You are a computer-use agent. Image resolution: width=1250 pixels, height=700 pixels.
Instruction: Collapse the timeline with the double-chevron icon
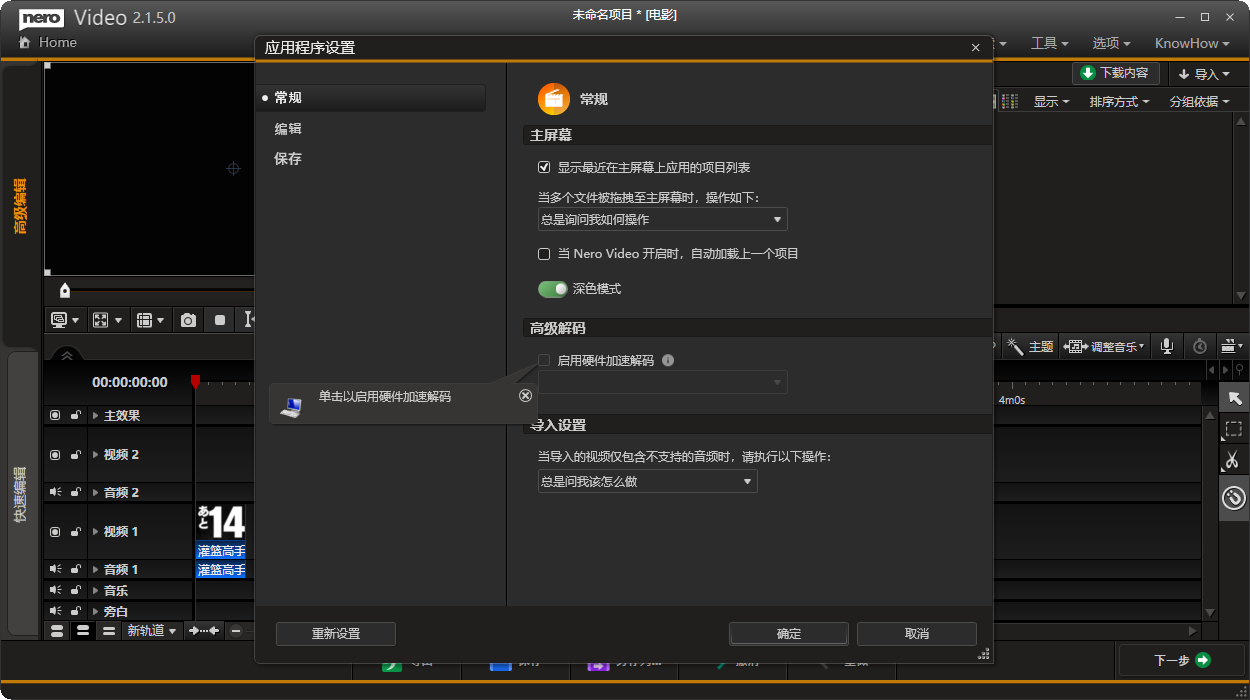(67, 355)
